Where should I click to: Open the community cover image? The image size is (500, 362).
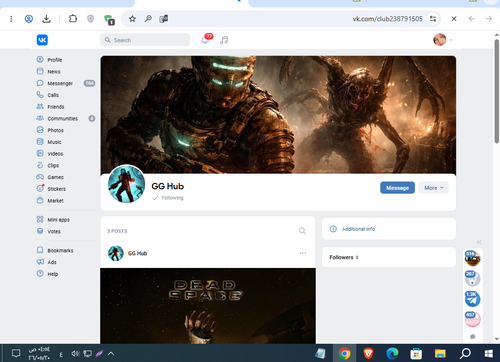tap(278, 114)
